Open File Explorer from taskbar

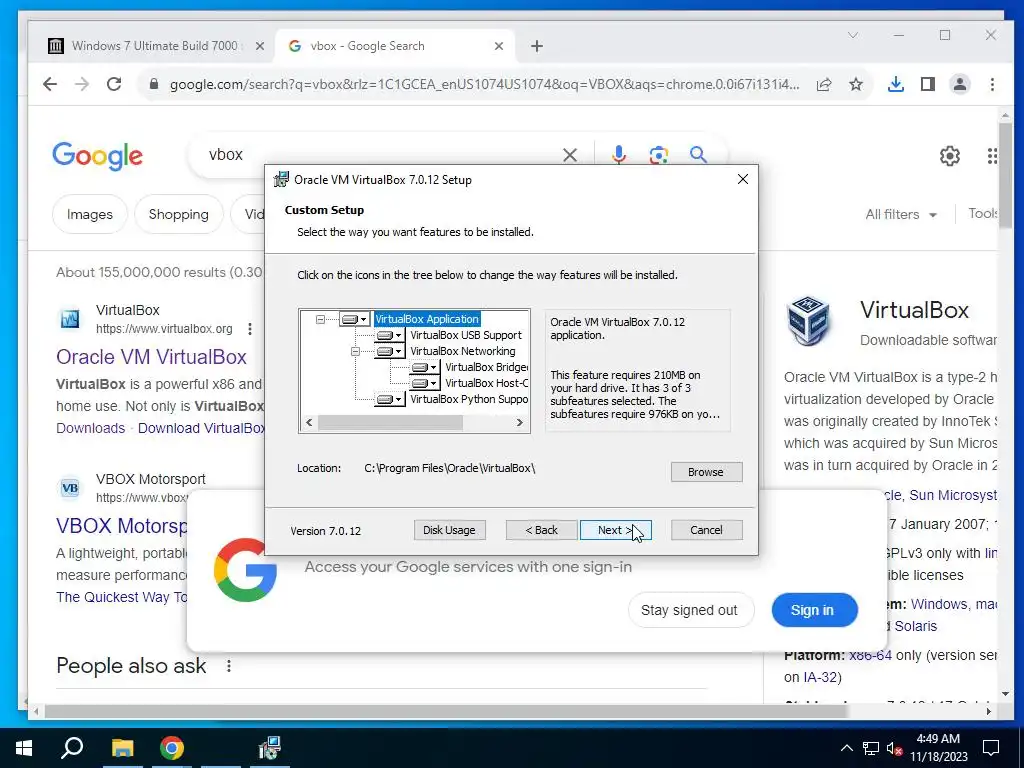tap(122, 748)
